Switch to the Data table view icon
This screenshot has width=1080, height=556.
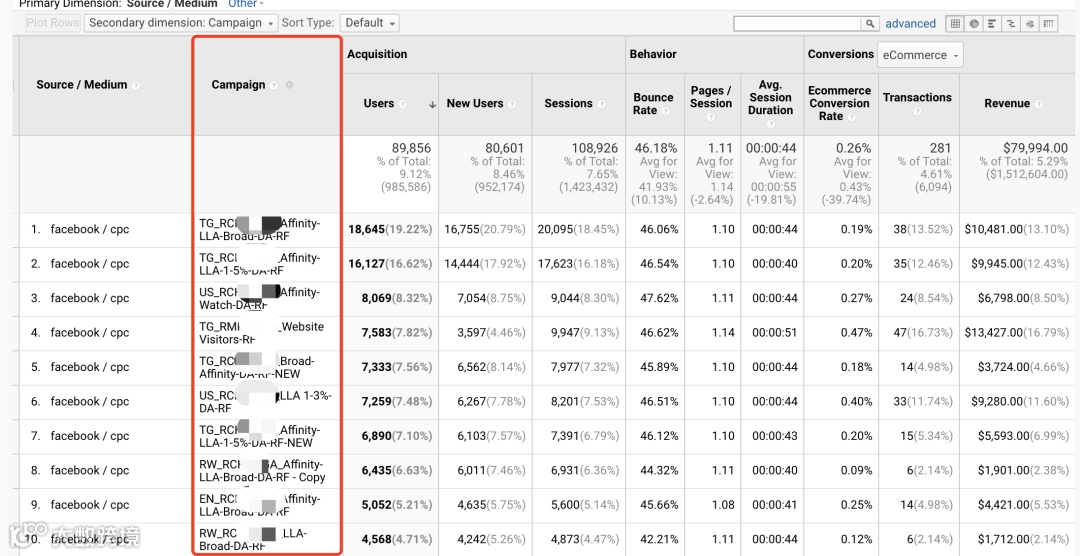click(955, 23)
